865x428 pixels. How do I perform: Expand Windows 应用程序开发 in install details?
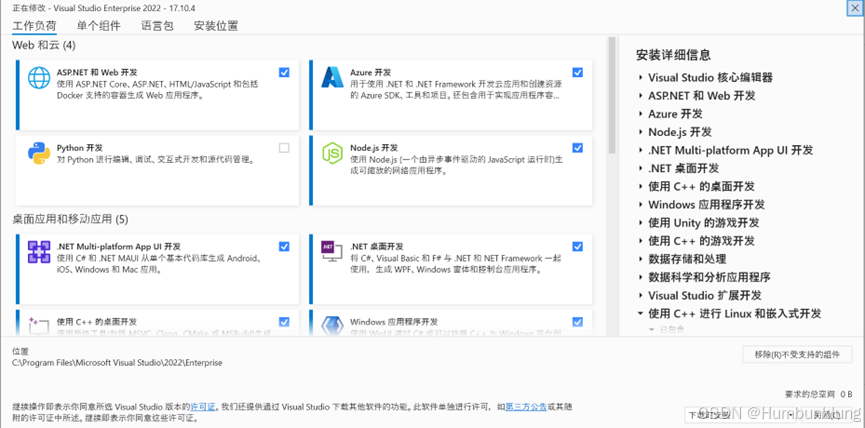(x=640, y=205)
